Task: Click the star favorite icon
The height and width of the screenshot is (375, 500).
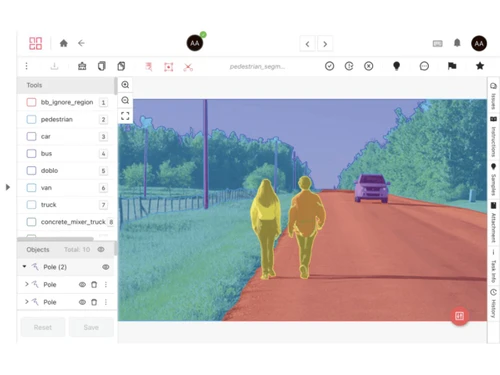Action: pyautogui.click(x=480, y=66)
